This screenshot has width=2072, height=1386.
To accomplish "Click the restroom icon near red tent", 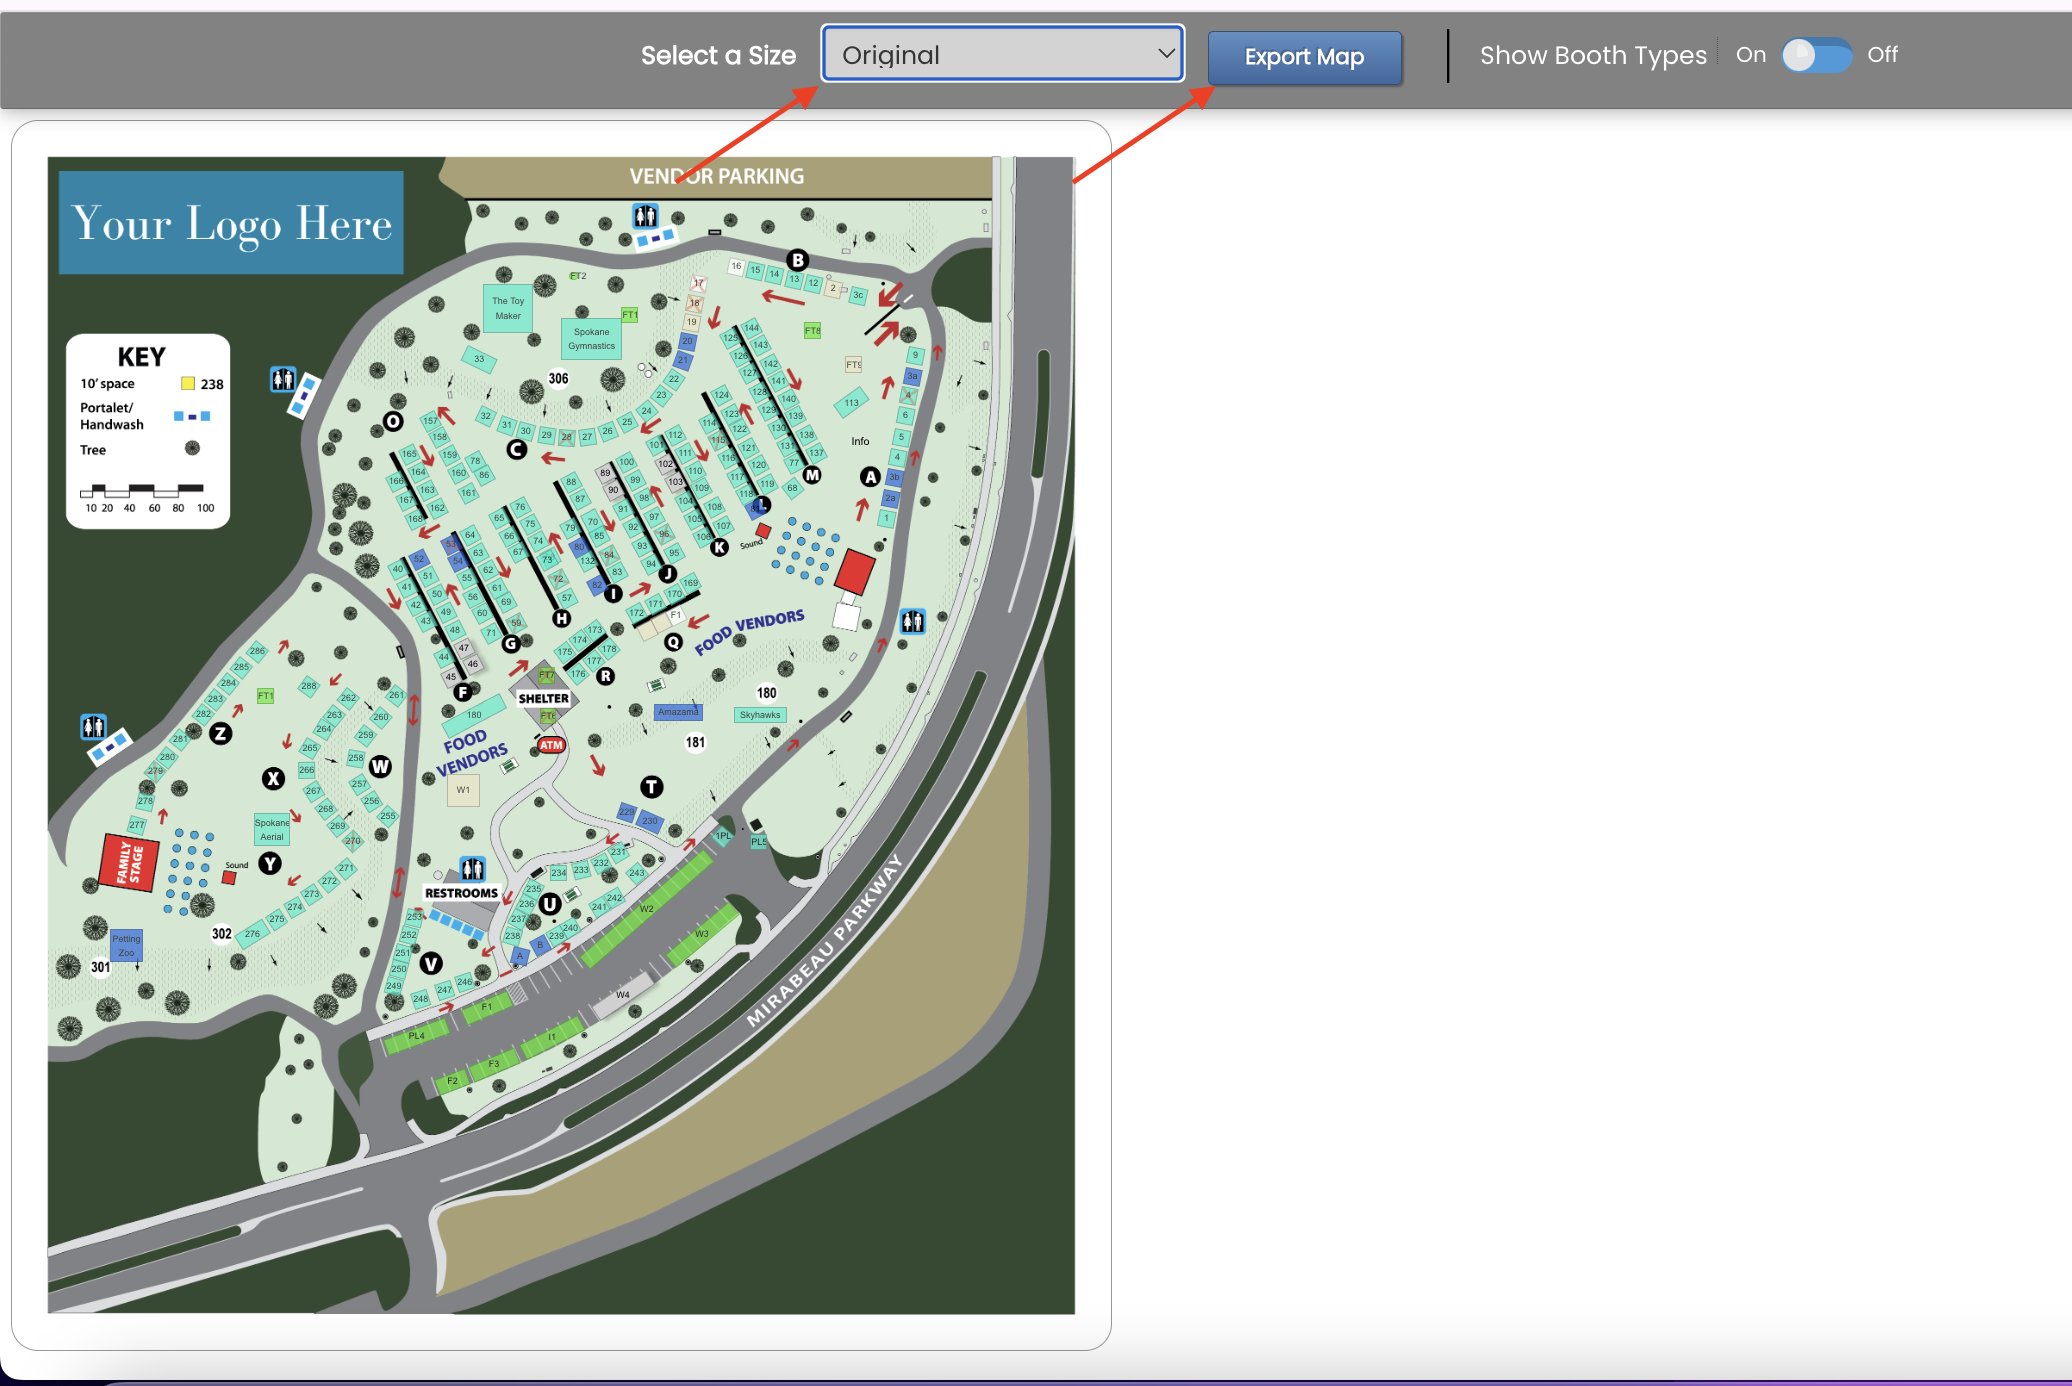I will click(x=912, y=621).
